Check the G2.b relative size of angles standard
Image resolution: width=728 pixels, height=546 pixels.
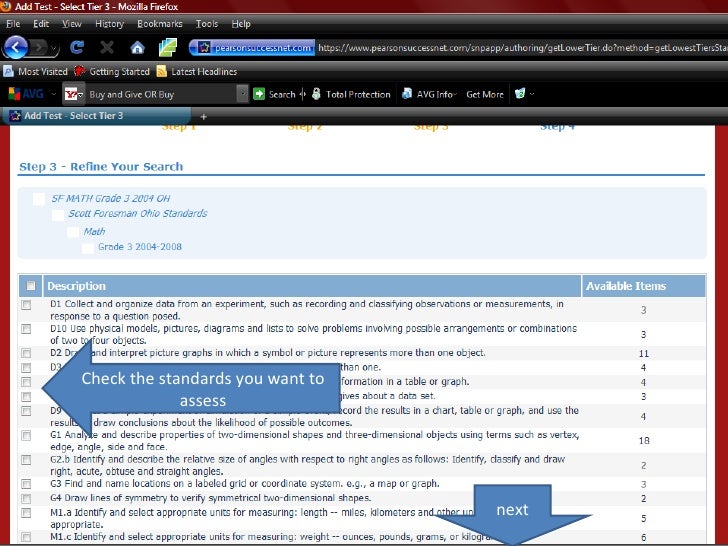pyautogui.click(x=26, y=460)
